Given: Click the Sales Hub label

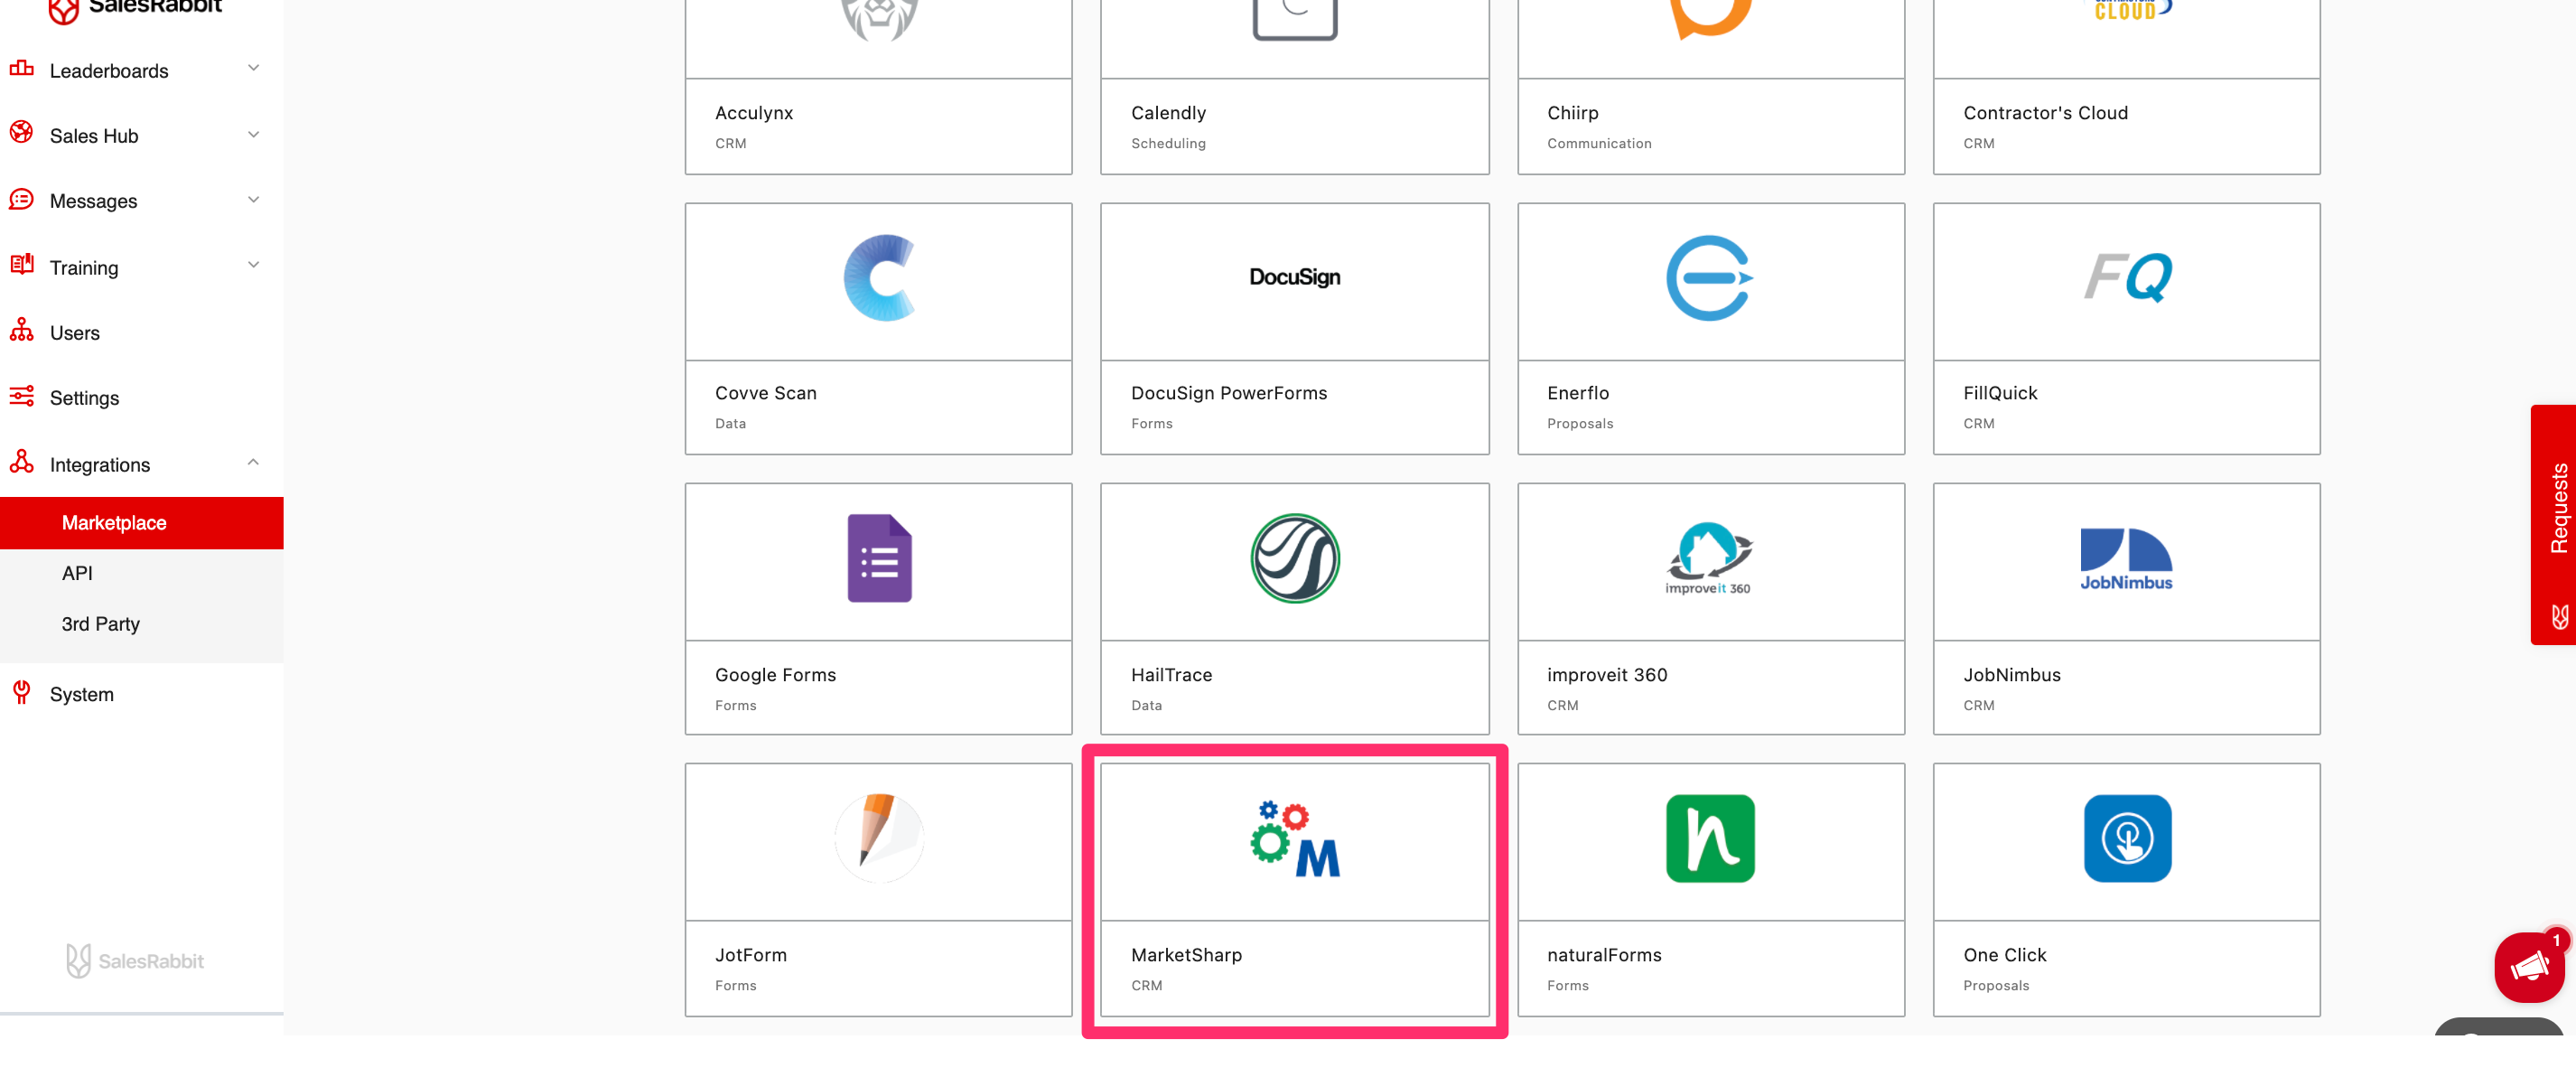Looking at the screenshot, I should click(x=94, y=136).
